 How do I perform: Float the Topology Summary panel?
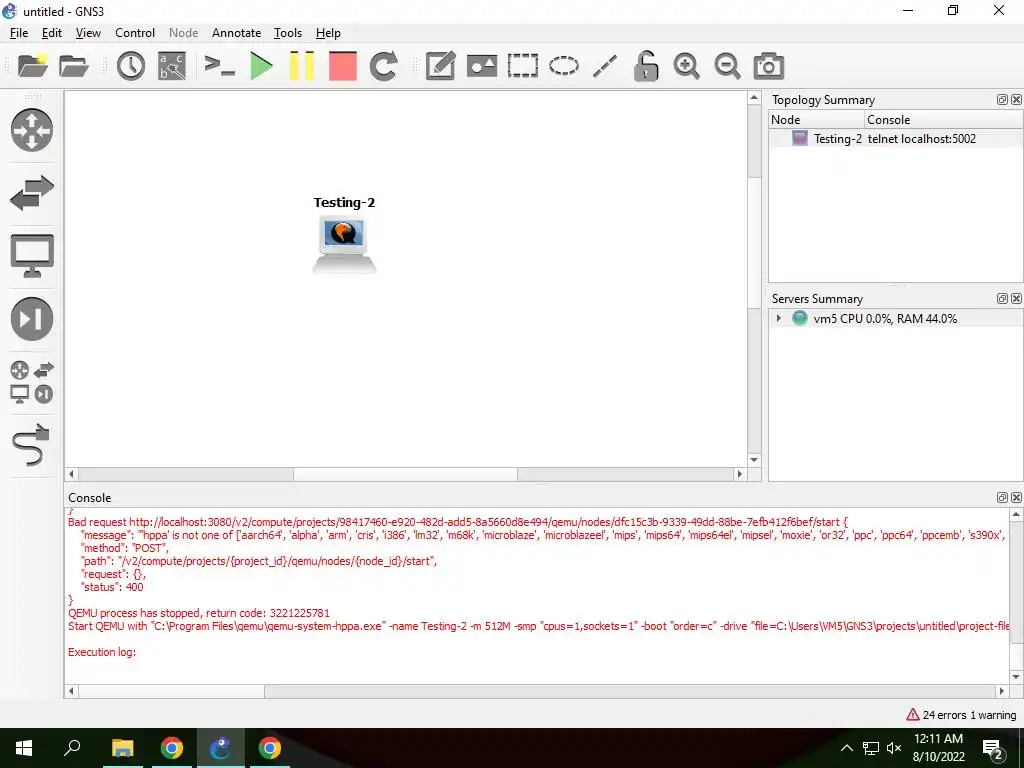[1002, 99]
